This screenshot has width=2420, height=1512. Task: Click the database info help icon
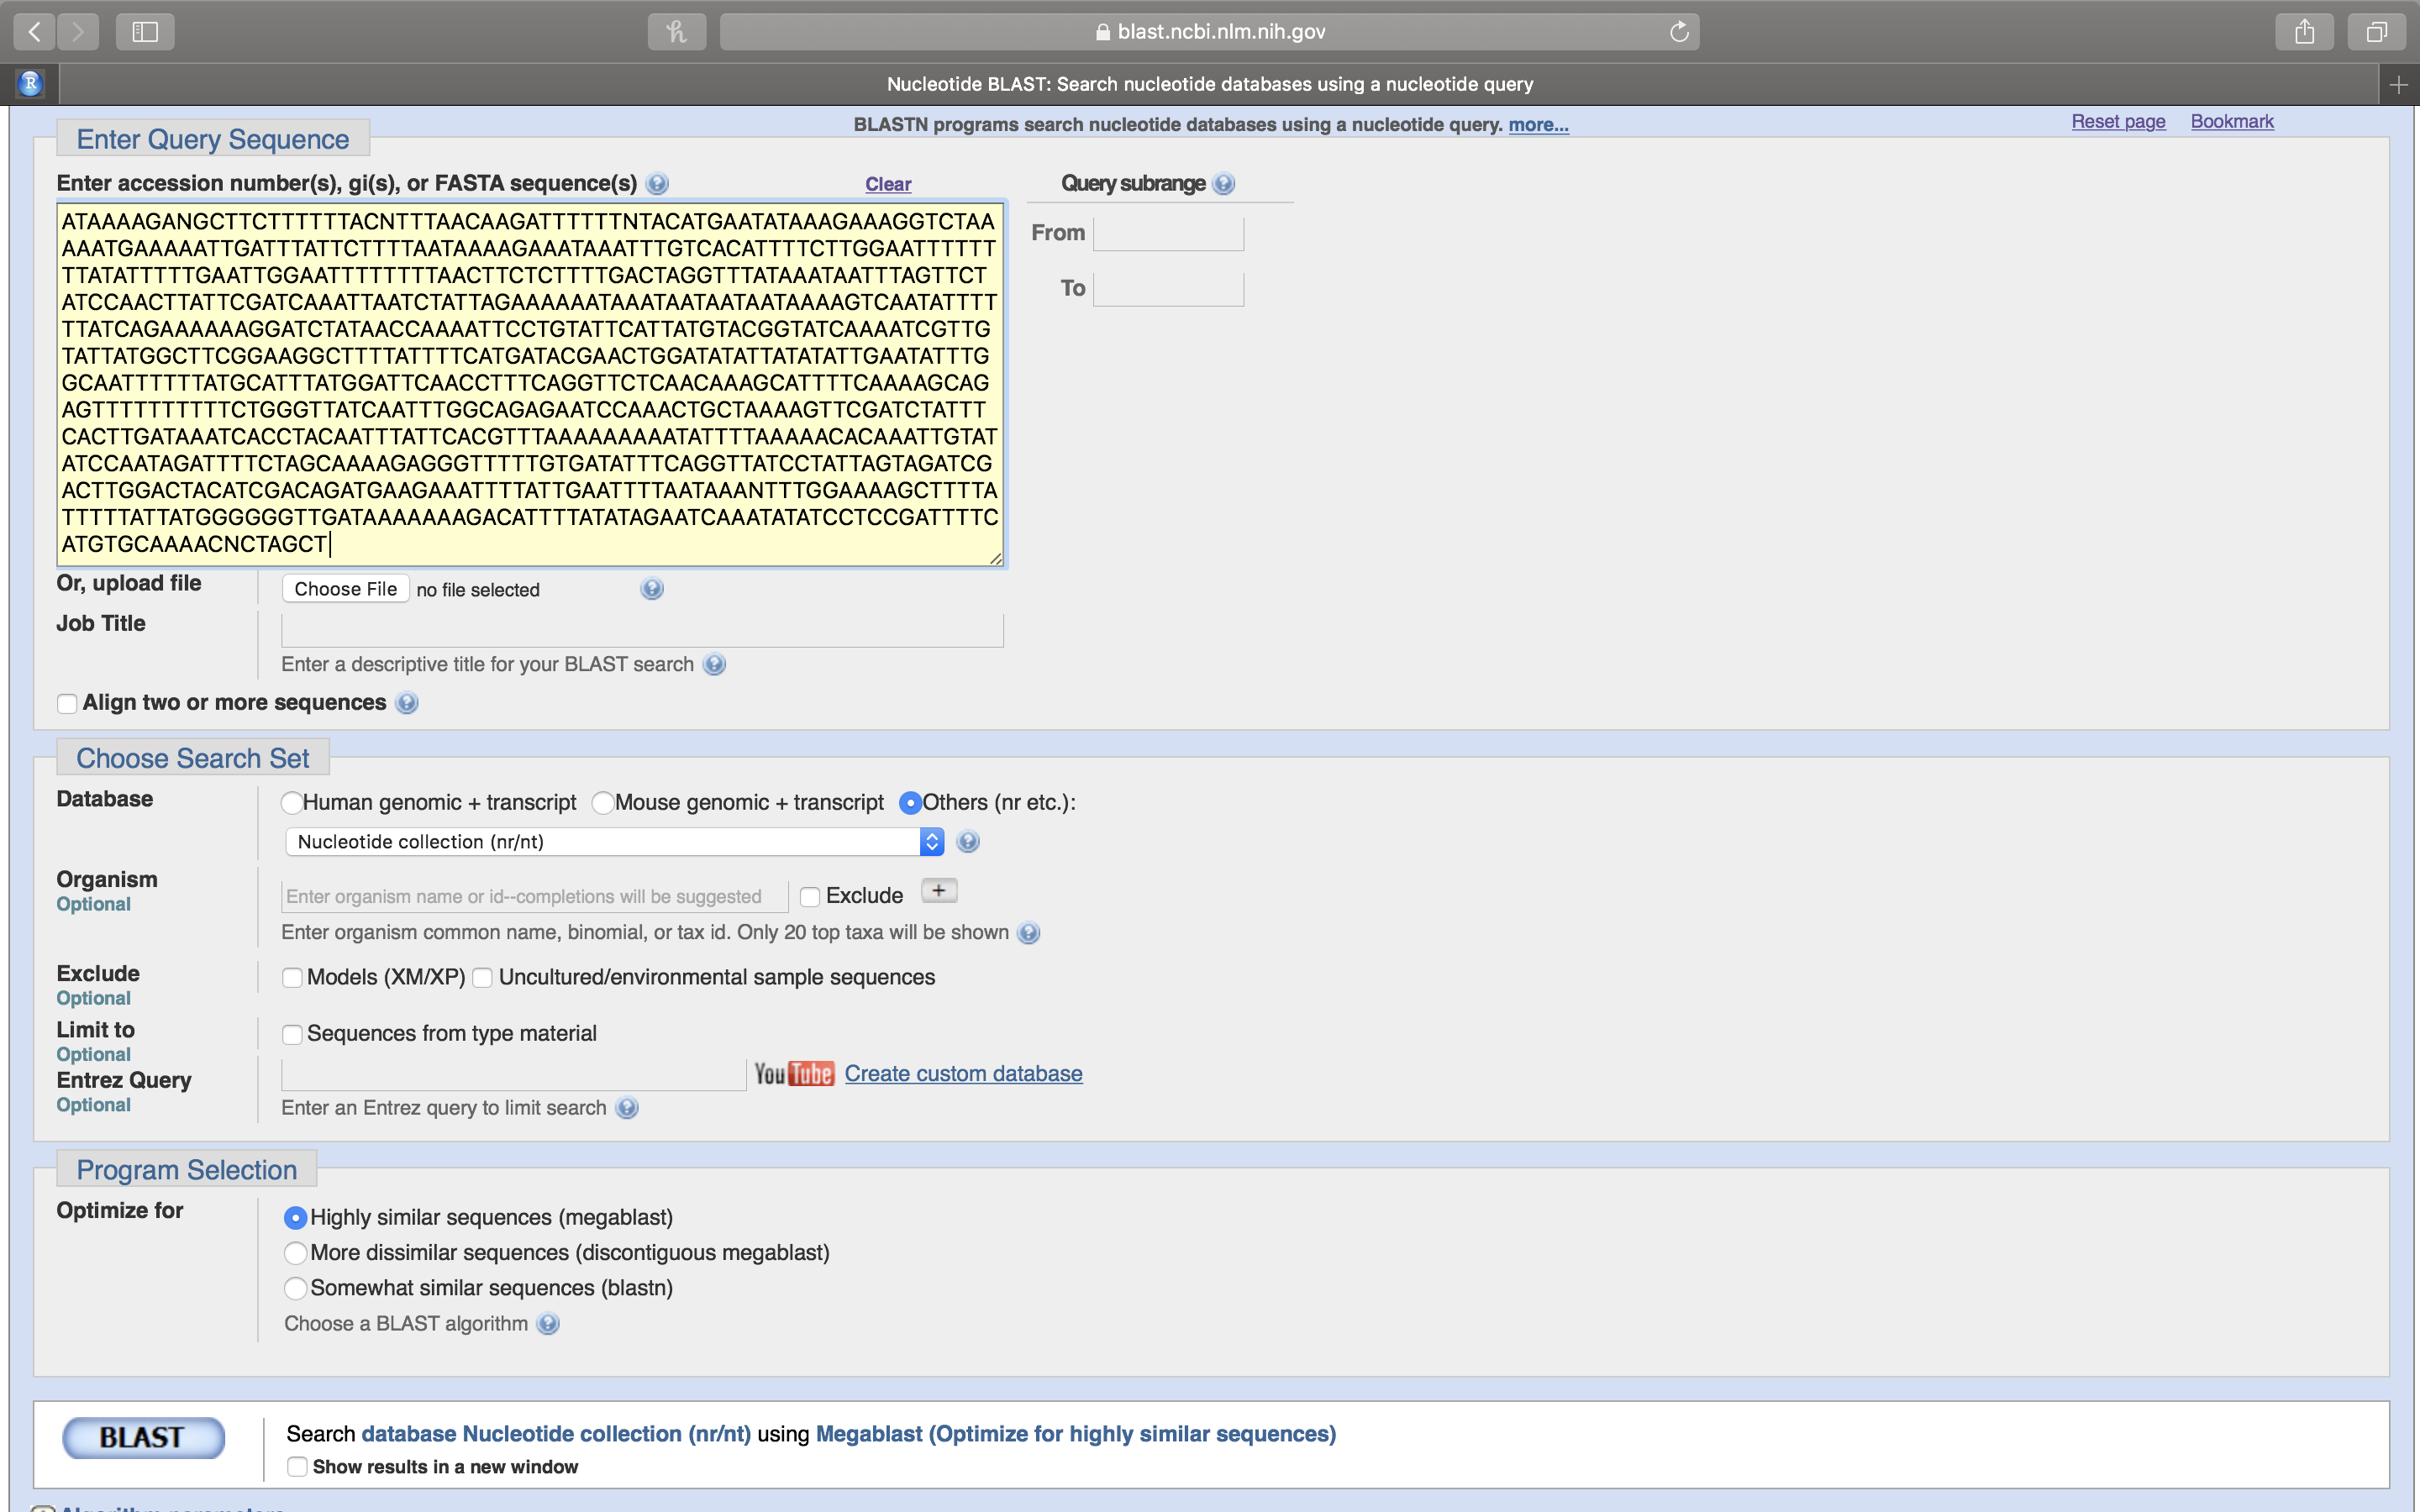(x=969, y=842)
